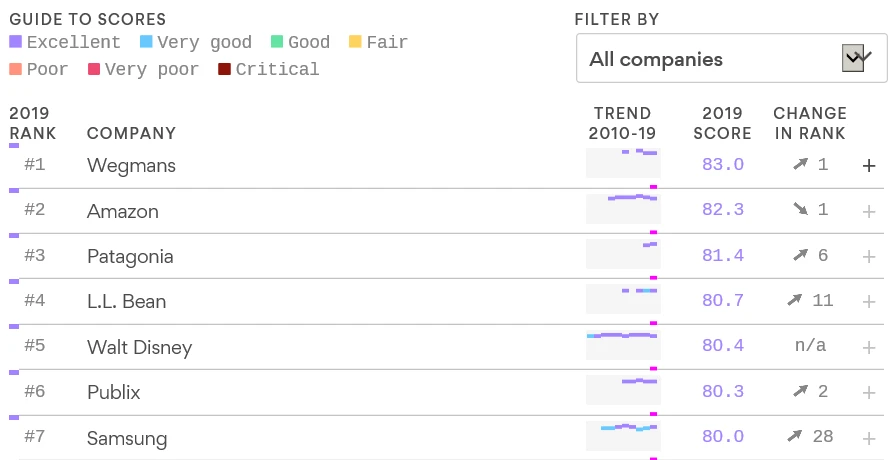This screenshot has height=460, width=896.
Task: Expand the Wegmans row plus icon
Action: coord(869,166)
